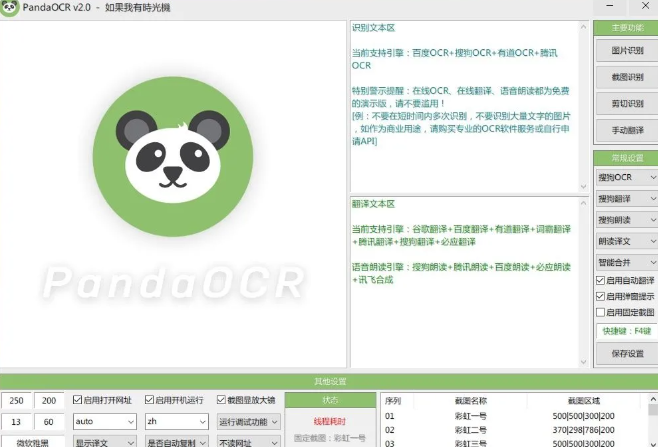Open the 不读网址 dropdown
658x447 pixels.
249,442
